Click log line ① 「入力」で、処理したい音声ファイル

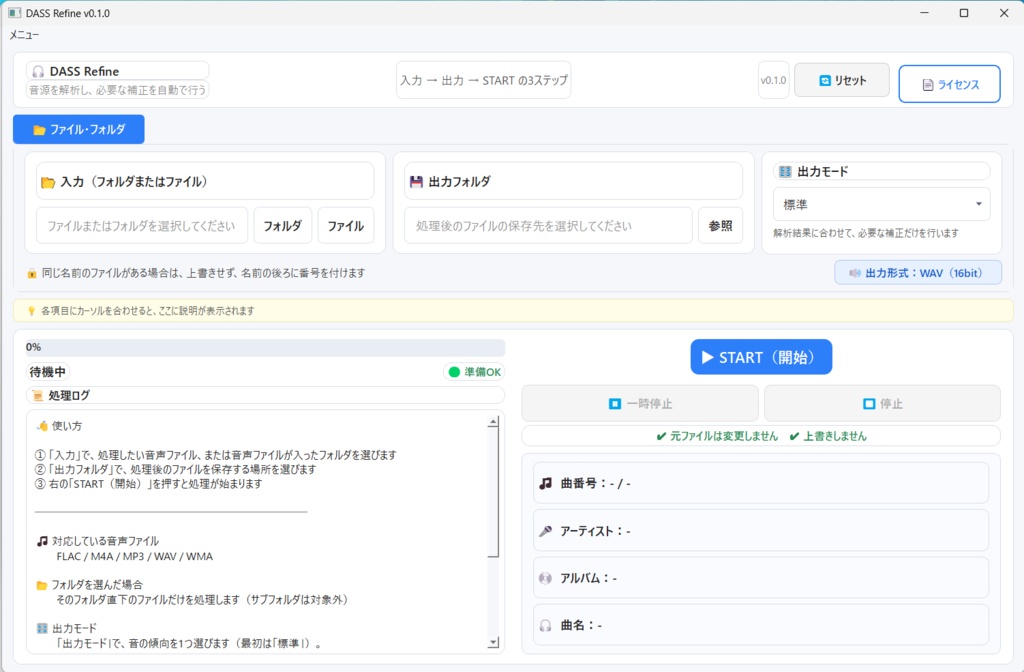[216, 455]
